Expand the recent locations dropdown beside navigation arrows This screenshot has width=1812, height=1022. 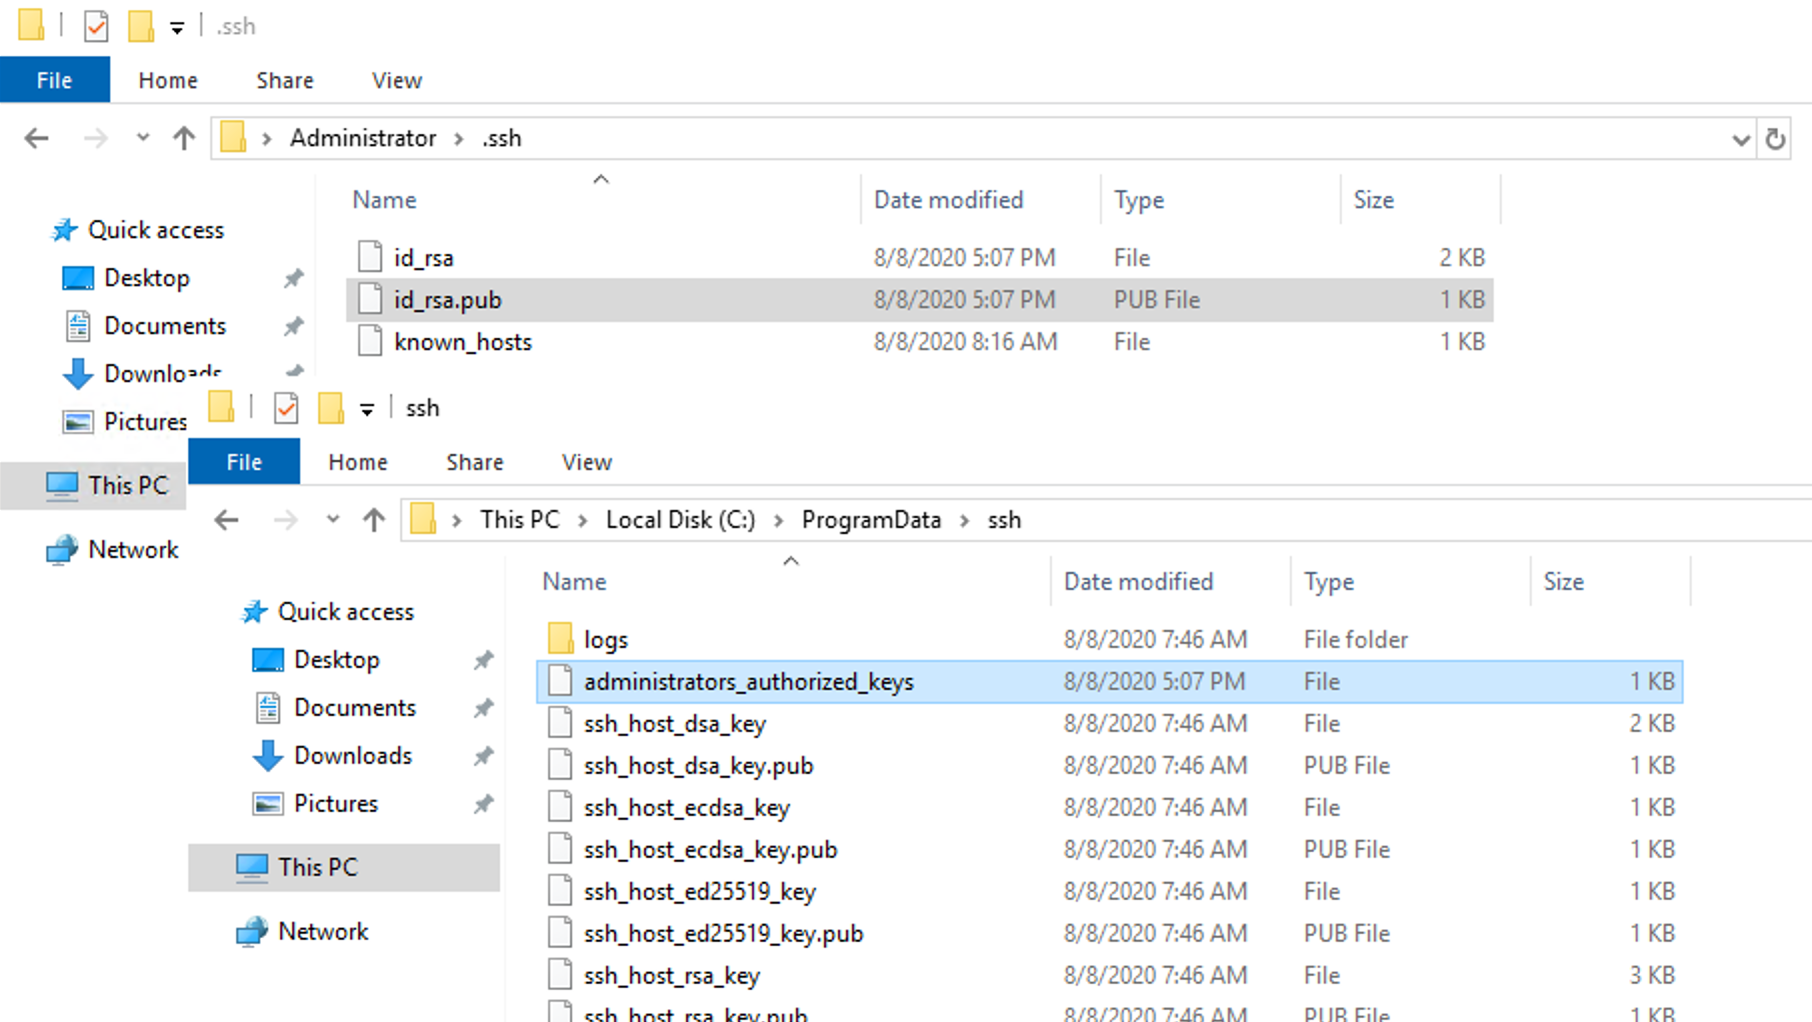[x=142, y=138]
